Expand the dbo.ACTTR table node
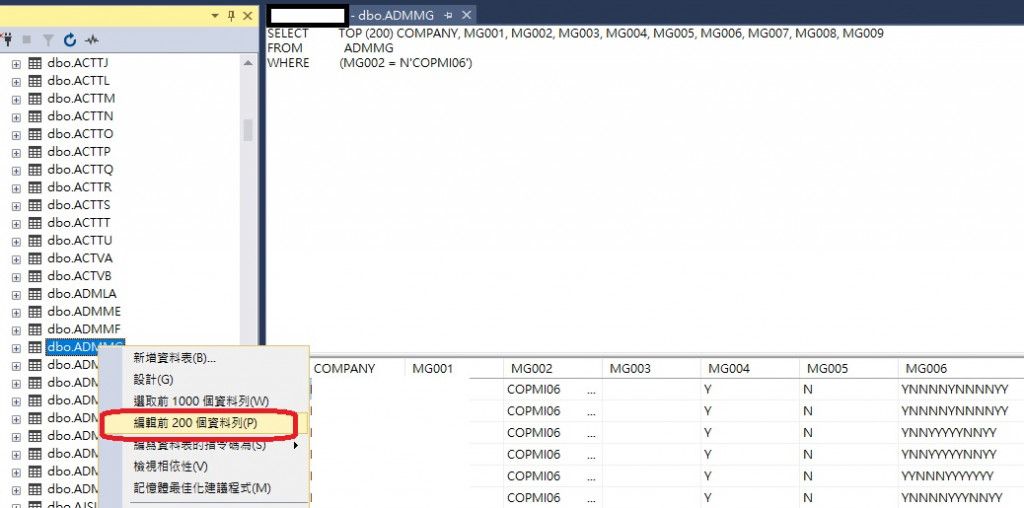The image size is (1024, 508). (x=16, y=188)
